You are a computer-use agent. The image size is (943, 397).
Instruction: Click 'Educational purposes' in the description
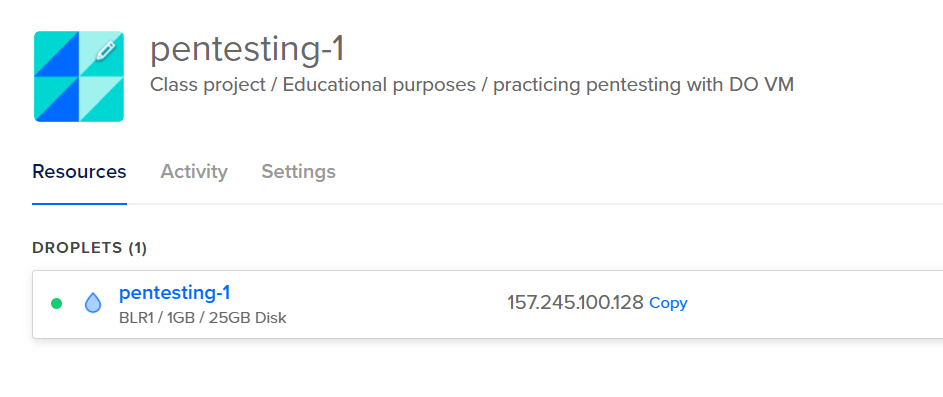379,85
